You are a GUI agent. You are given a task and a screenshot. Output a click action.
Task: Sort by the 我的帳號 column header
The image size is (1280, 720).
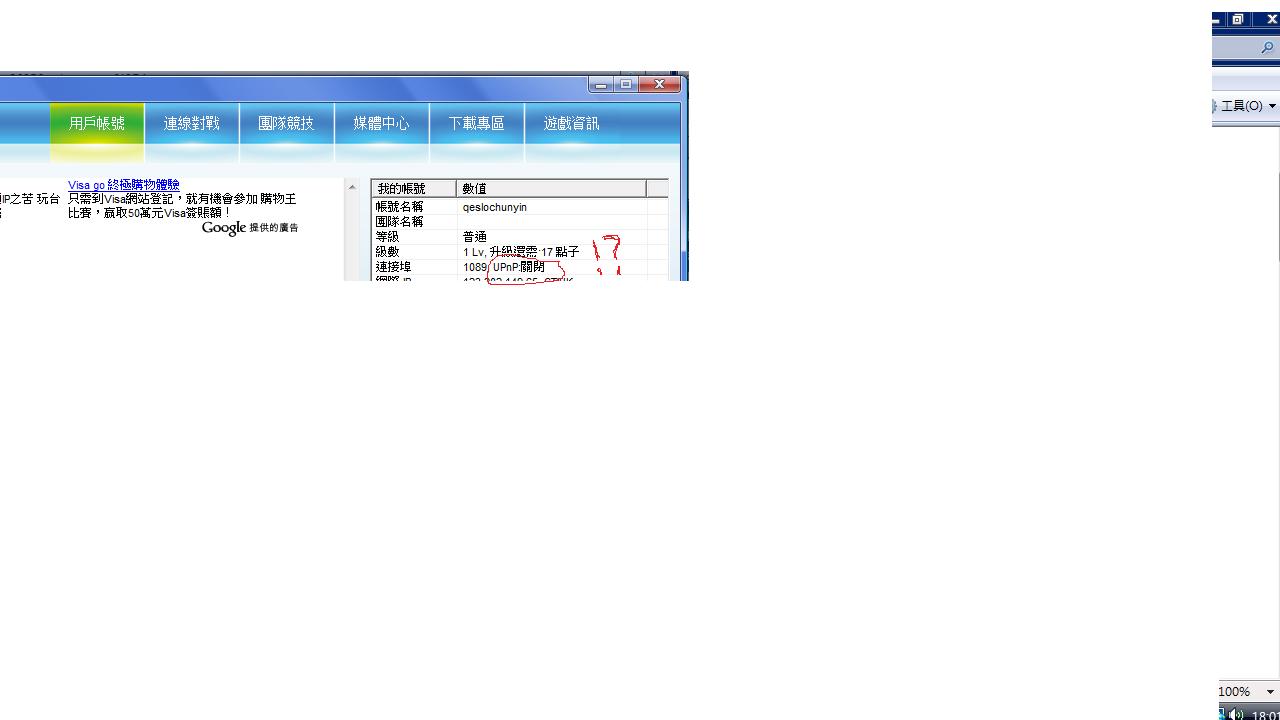click(414, 188)
